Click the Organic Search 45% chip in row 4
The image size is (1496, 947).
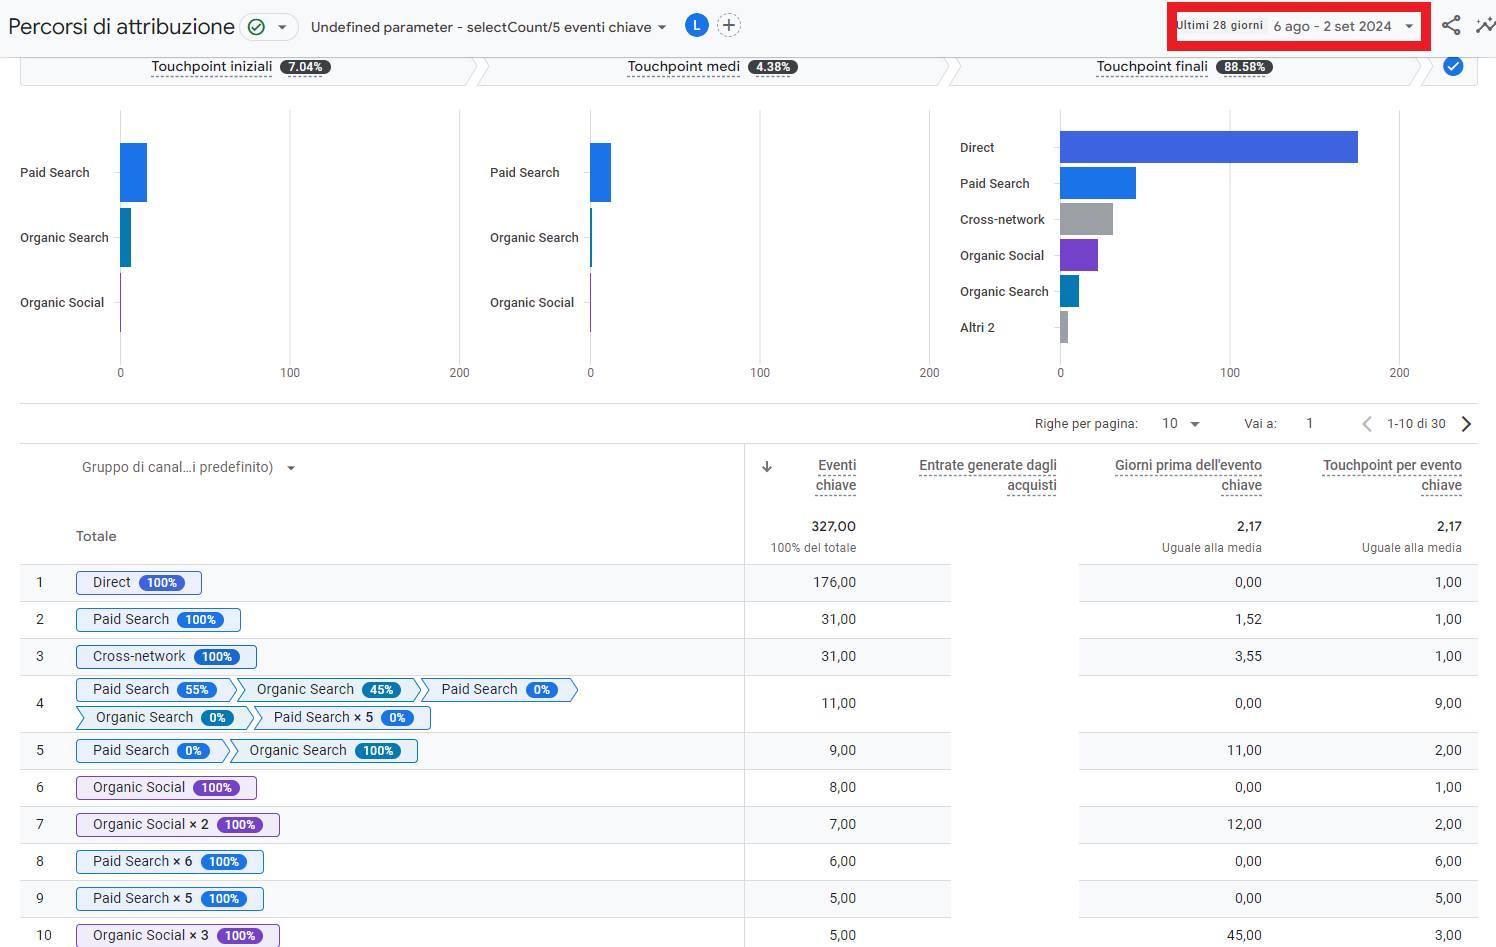coord(328,690)
